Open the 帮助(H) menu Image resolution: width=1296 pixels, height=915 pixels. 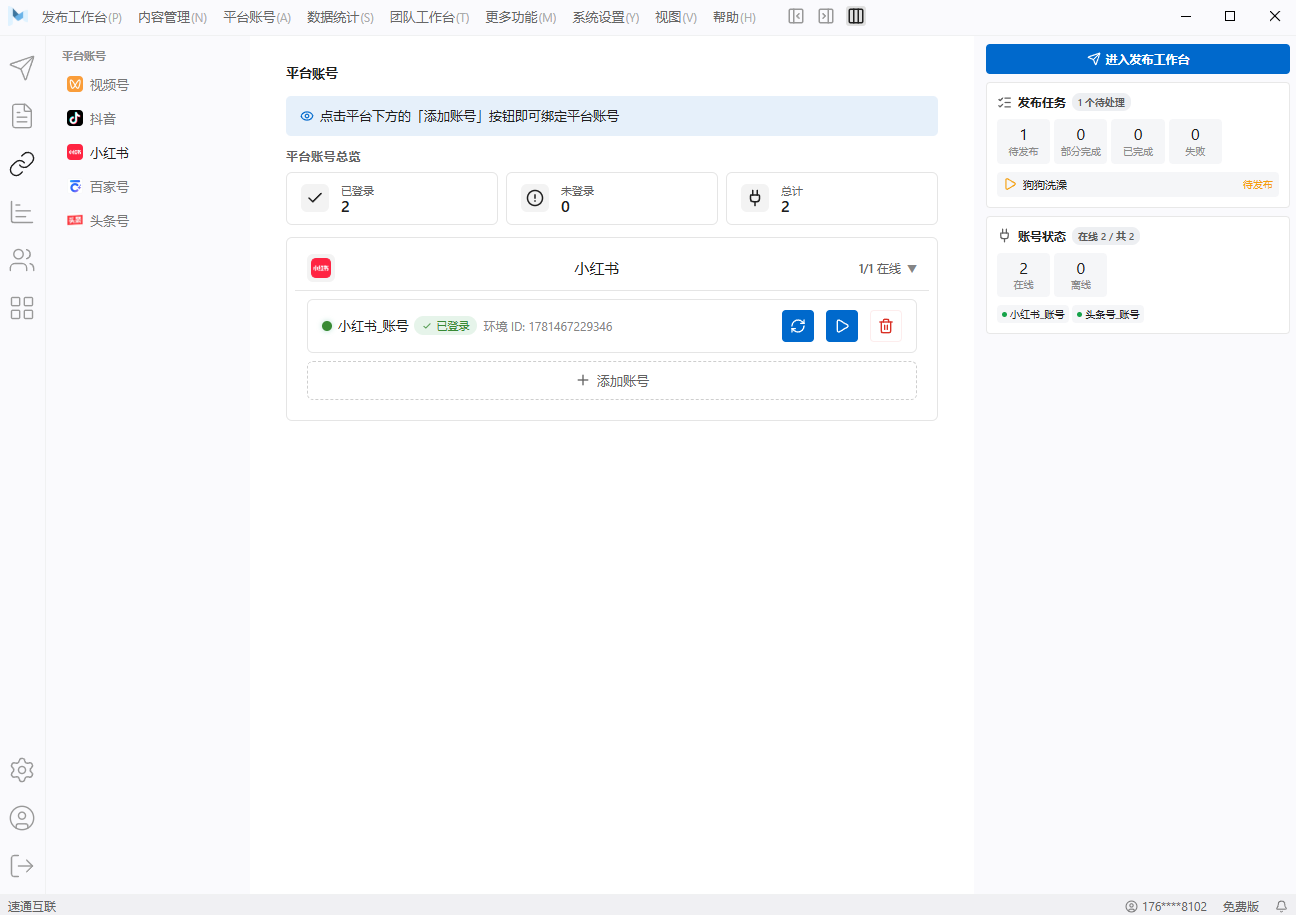(x=735, y=17)
